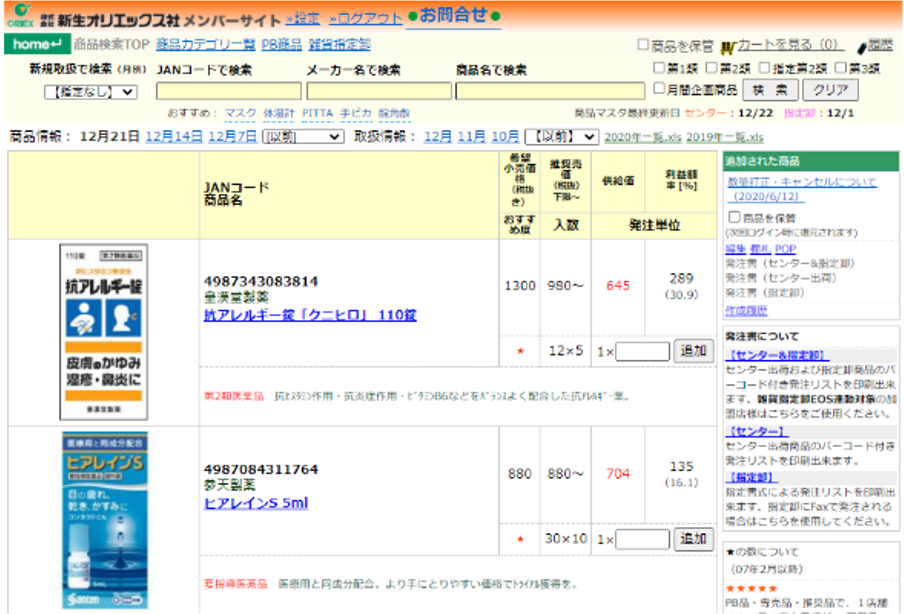
Task: Add ヒアレインS with 追加 button
Action: point(694,539)
